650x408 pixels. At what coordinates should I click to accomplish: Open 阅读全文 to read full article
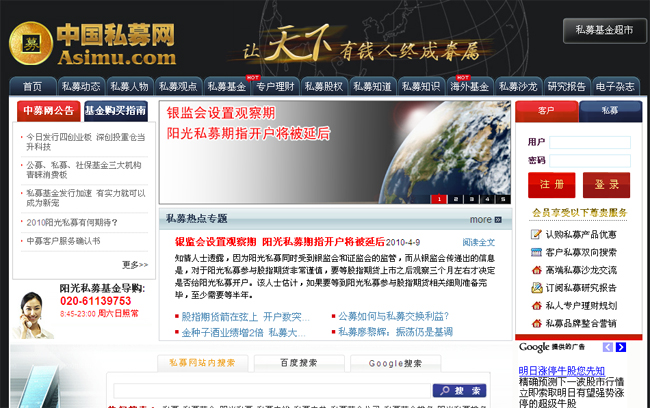click(x=478, y=242)
